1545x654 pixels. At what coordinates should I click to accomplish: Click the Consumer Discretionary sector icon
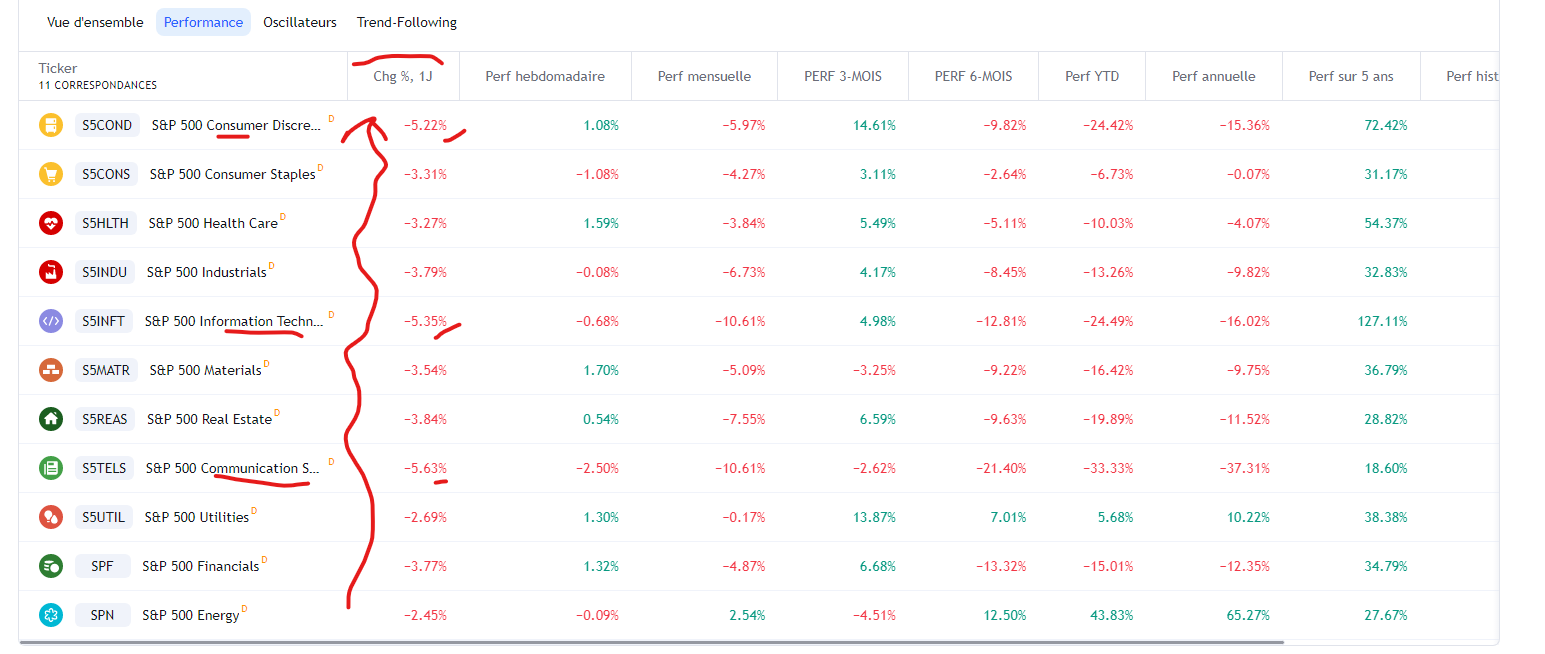(x=50, y=125)
